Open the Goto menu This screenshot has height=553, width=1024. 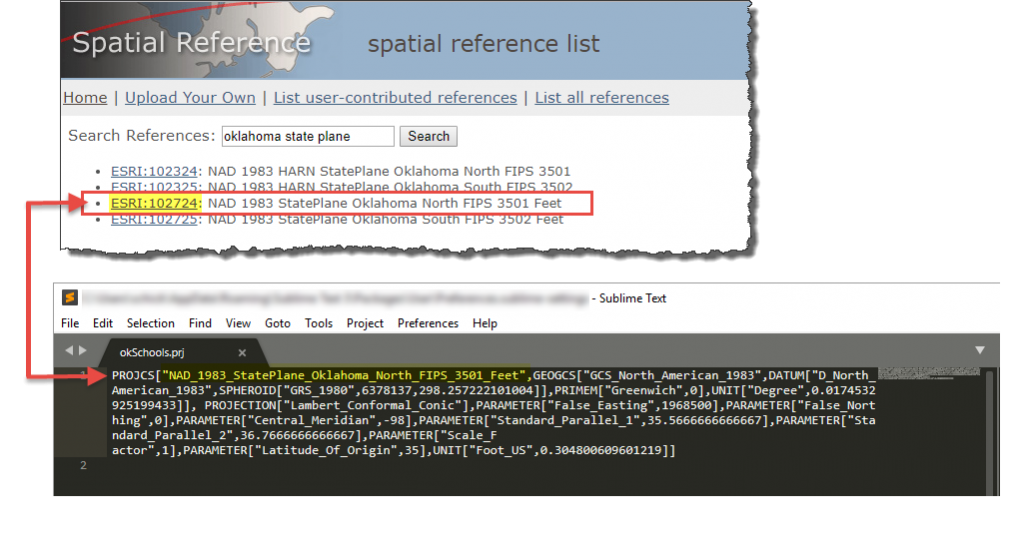coord(278,323)
